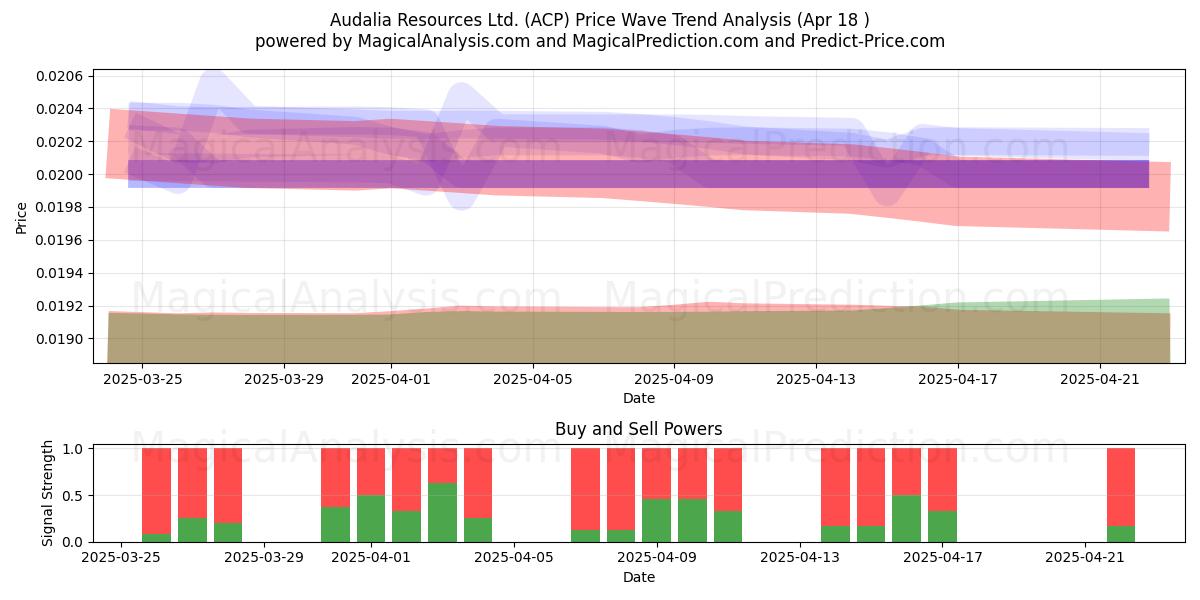
Task: Click the brown shaded area at chart bottom
Action: 638,338
